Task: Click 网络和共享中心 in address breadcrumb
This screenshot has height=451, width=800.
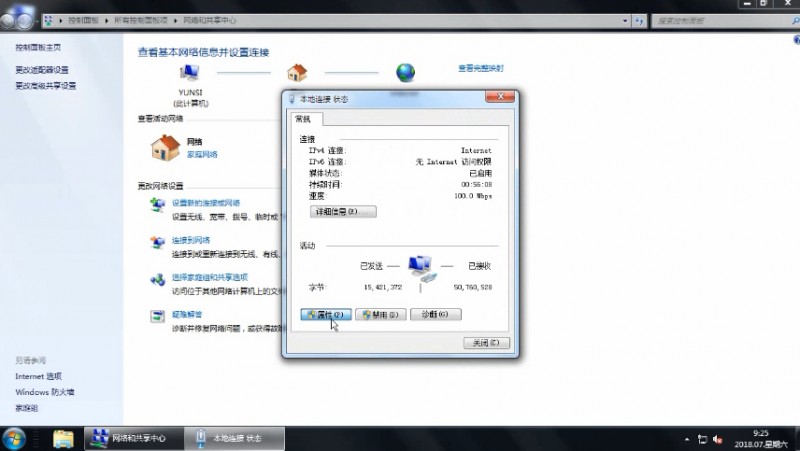Action: (210, 20)
